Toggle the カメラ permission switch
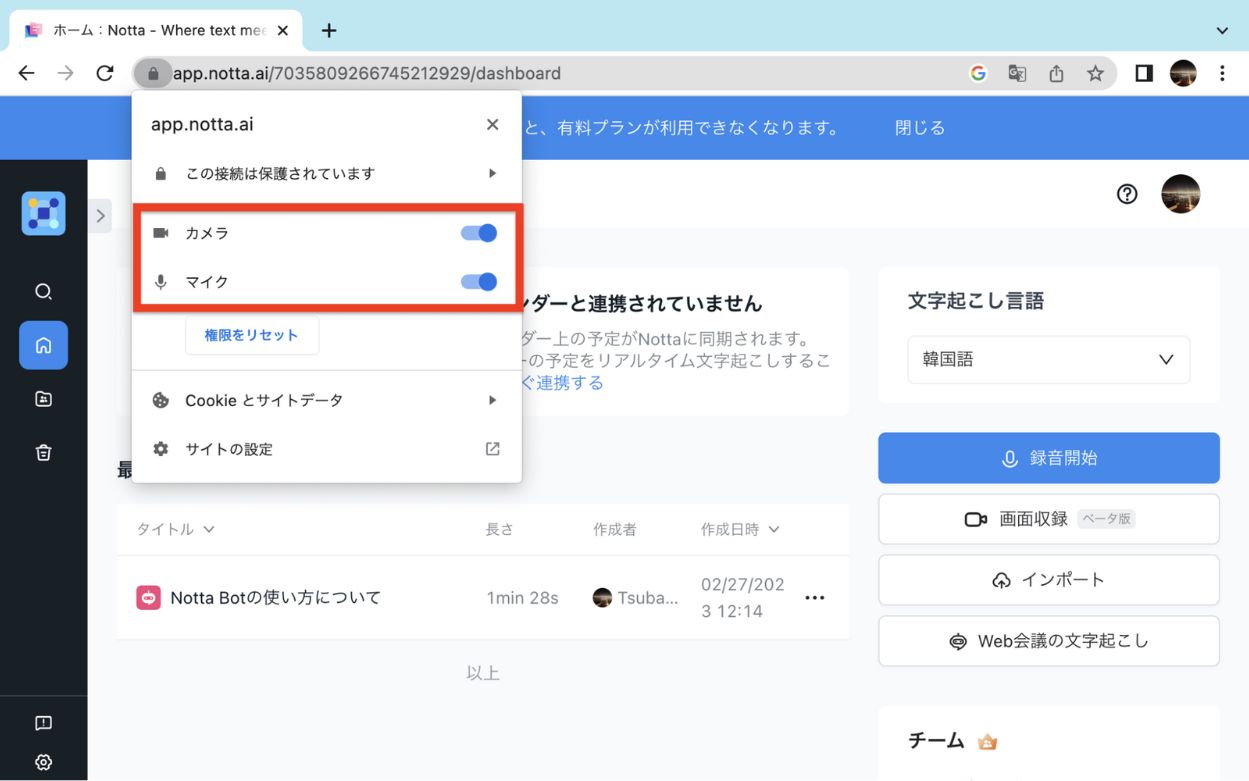The width and height of the screenshot is (1249, 781). [x=479, y=233]
